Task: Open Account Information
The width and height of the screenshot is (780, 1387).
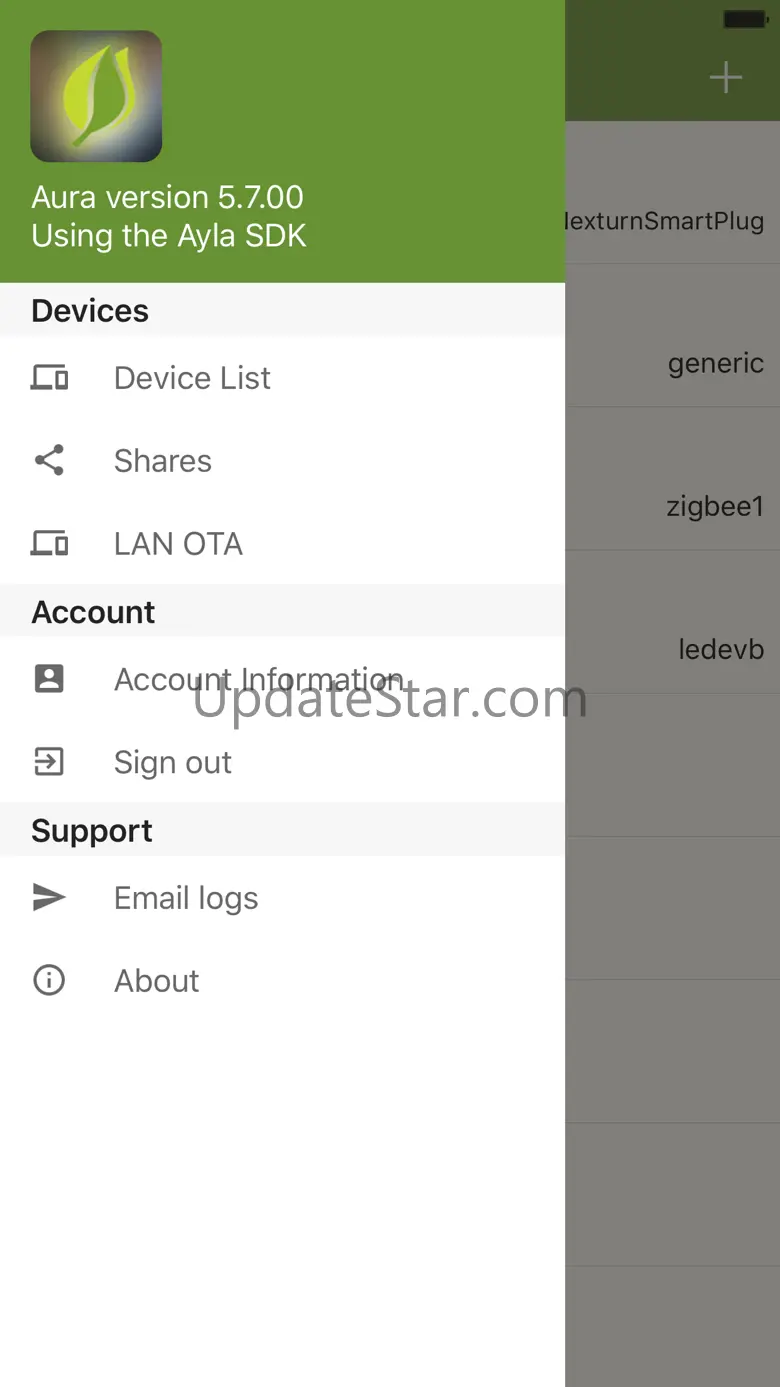Action: [258, 680]
